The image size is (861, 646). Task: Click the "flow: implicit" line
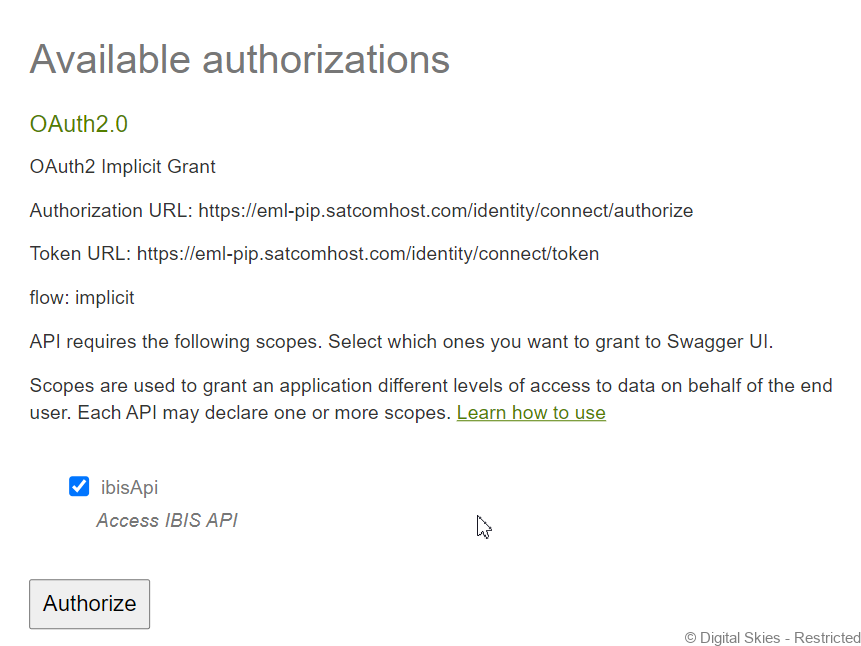click(82, 298)
